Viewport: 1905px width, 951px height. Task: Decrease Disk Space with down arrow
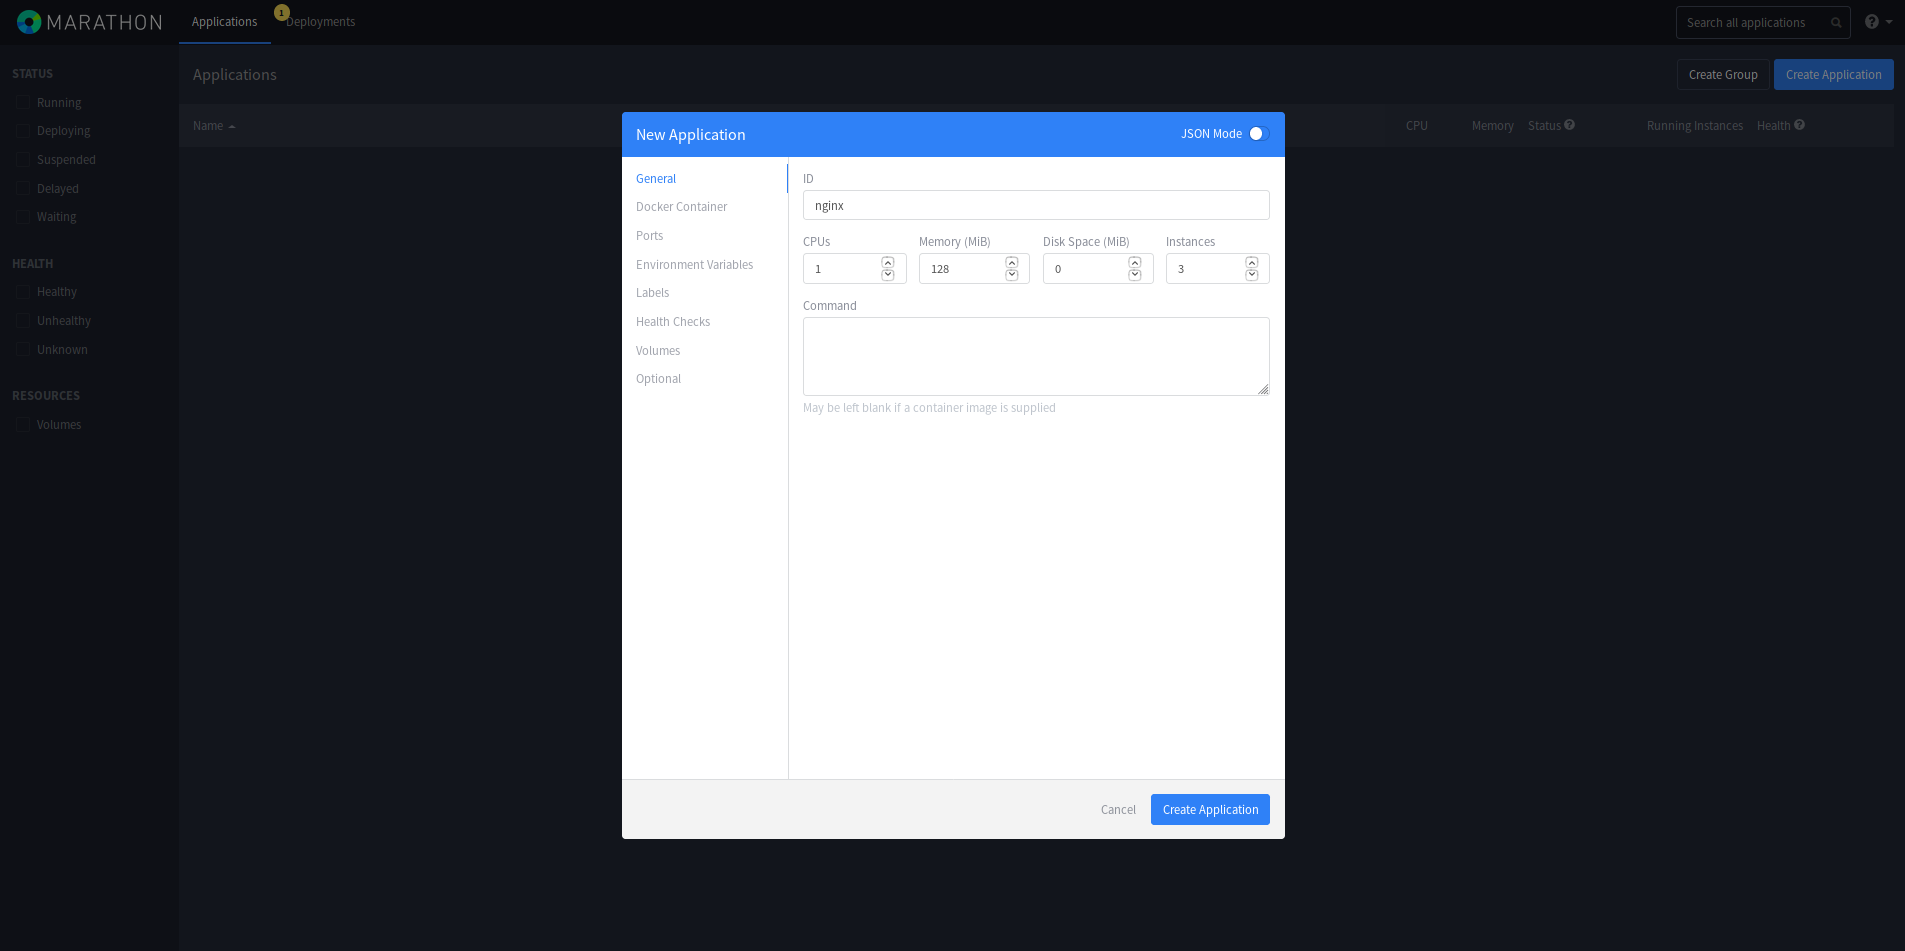(x=1135, y=275)
